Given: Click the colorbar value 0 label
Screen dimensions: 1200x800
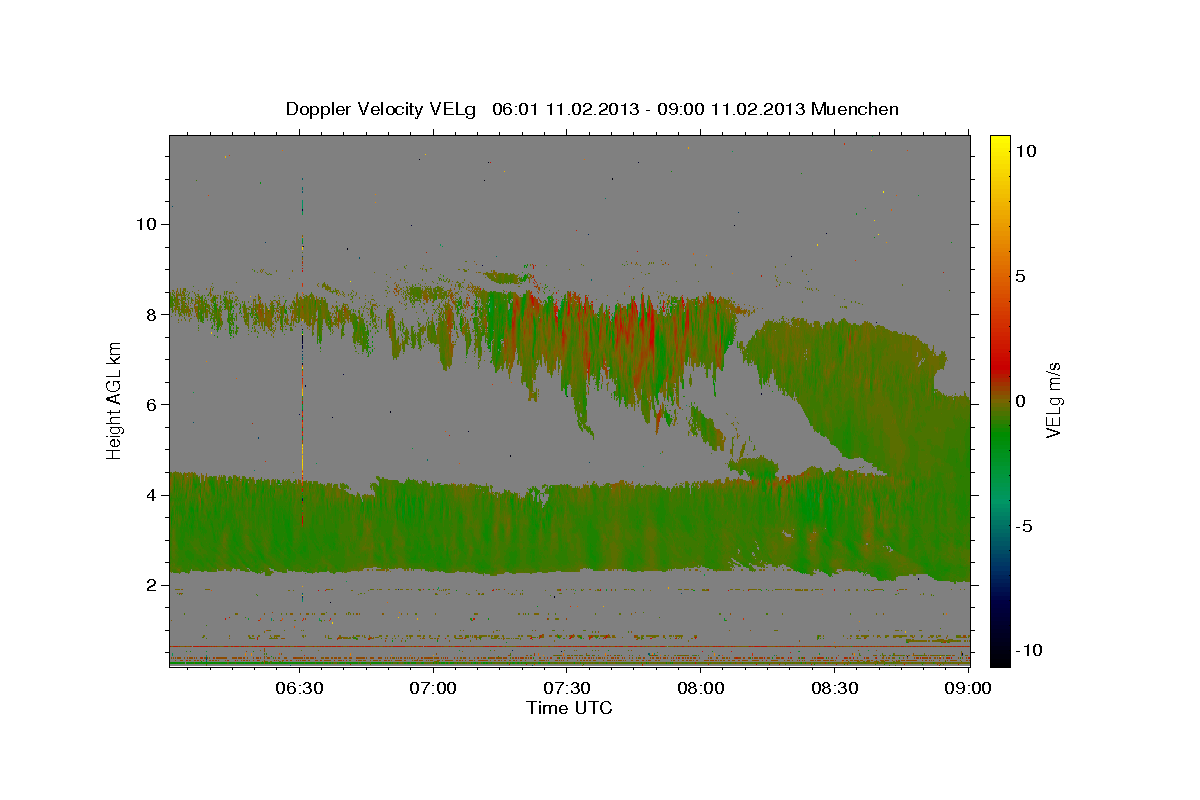Looking at the screenshot, I should point(1020,401).
